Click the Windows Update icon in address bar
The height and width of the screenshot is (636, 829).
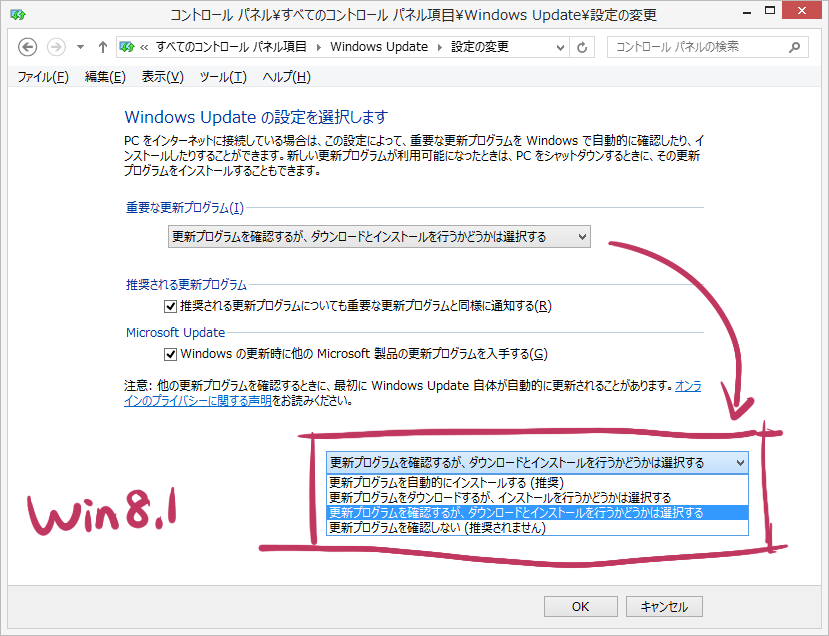tap(127, 47)
